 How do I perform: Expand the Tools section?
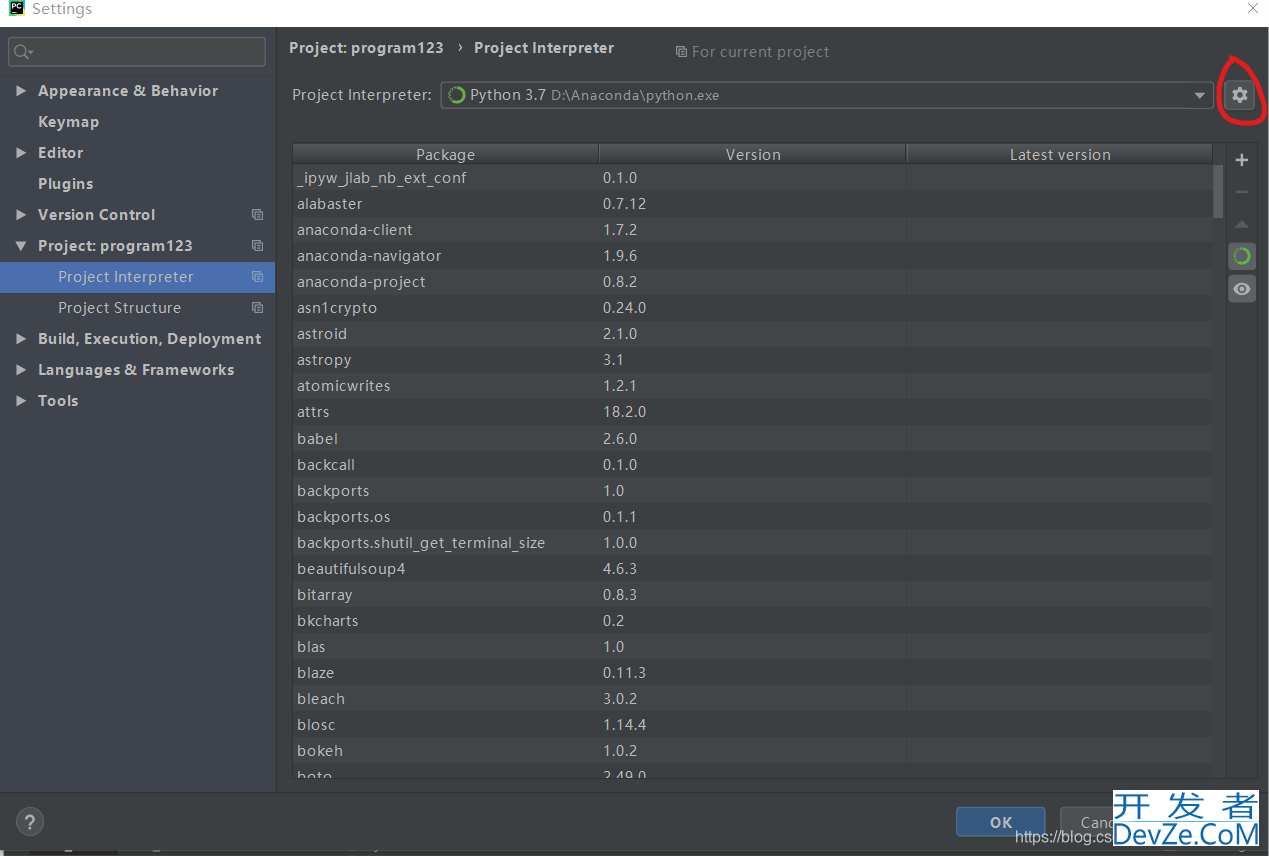click(21, 401)
